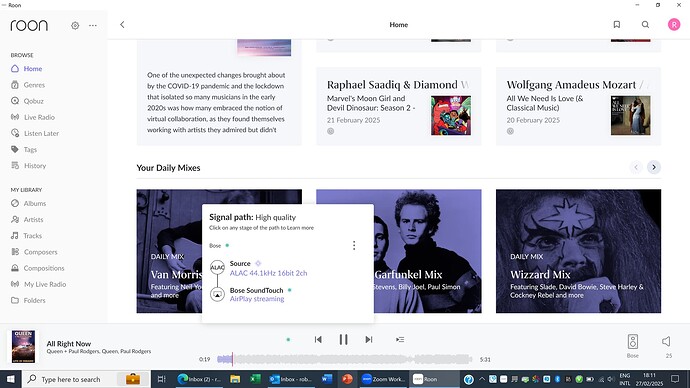
Task: Click the ALAC 44.1kHz 16bit 2ch link
Action: [x=268, y=273]
